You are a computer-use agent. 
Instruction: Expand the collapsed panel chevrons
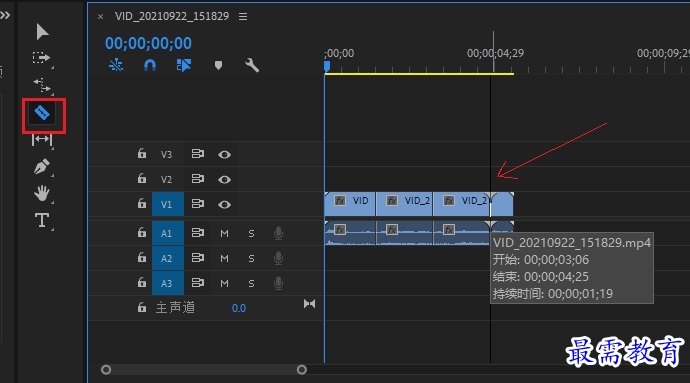point(5,15)
